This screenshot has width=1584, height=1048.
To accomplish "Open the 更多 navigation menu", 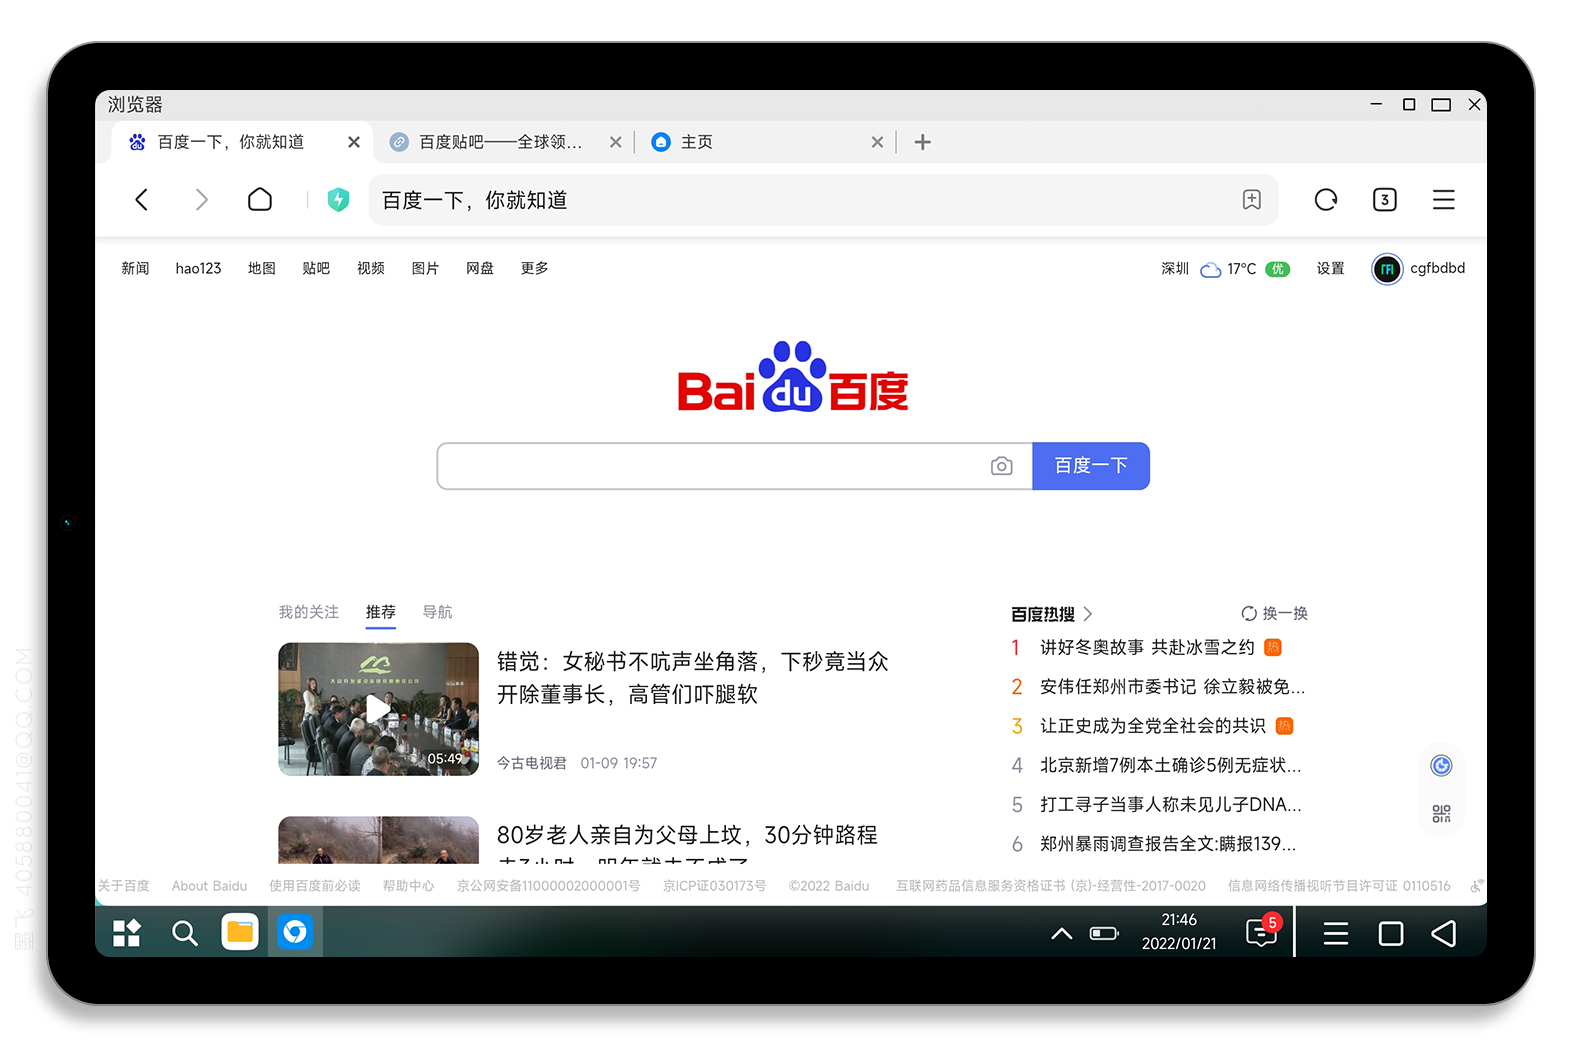I will pos(534,268).
